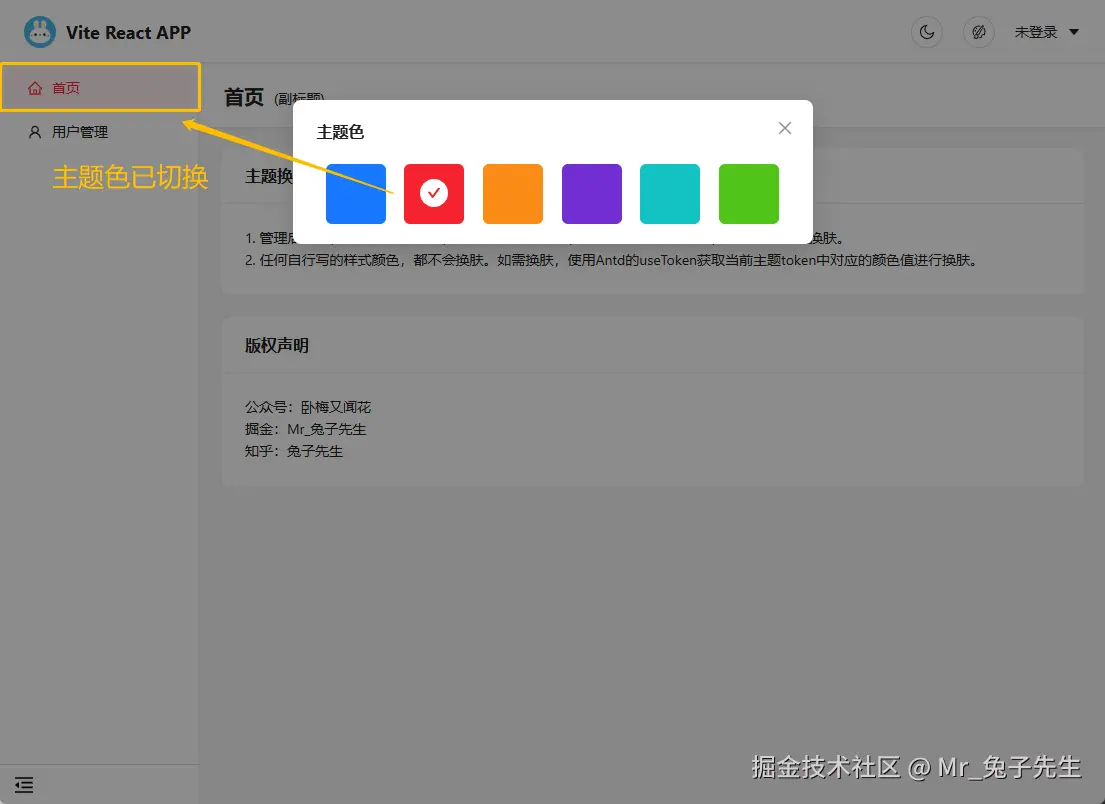Select the blue theme color swatch

point(355,192)
